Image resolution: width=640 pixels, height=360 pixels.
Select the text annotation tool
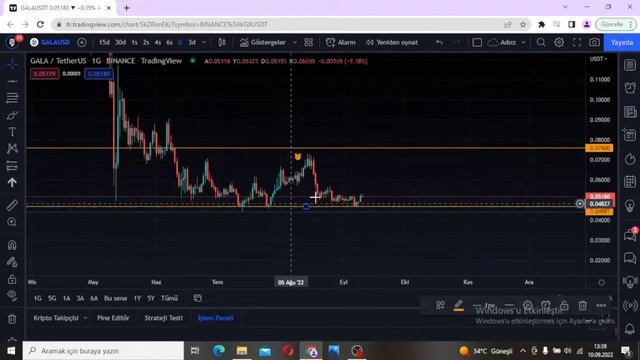click(12, 132)
